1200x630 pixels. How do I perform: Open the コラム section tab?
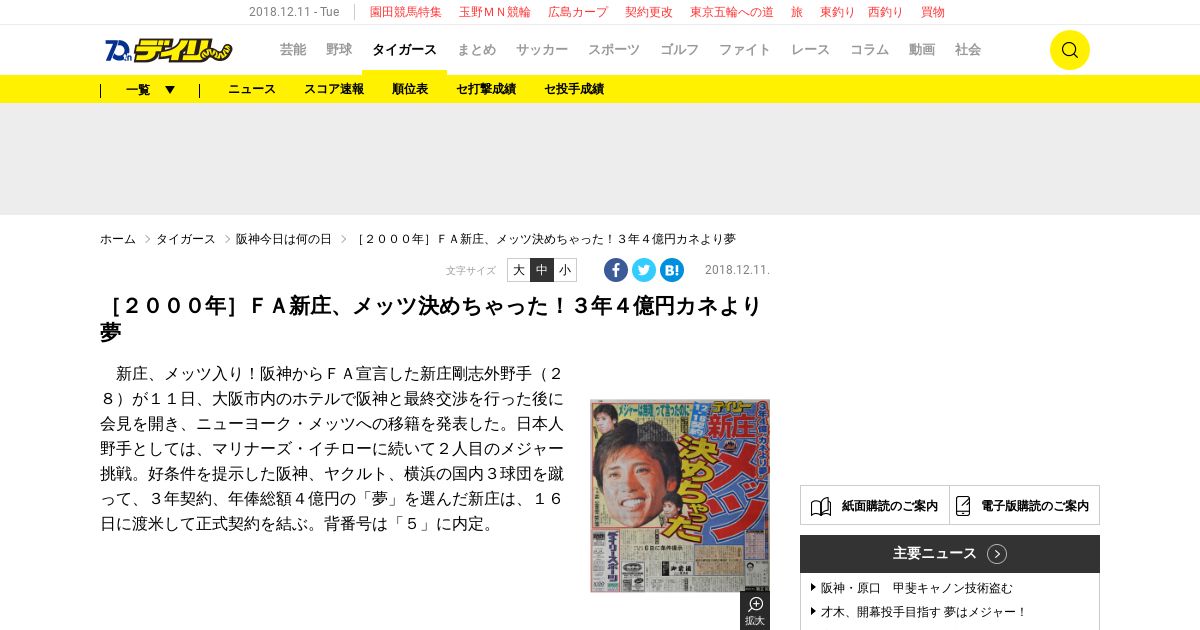869,50
